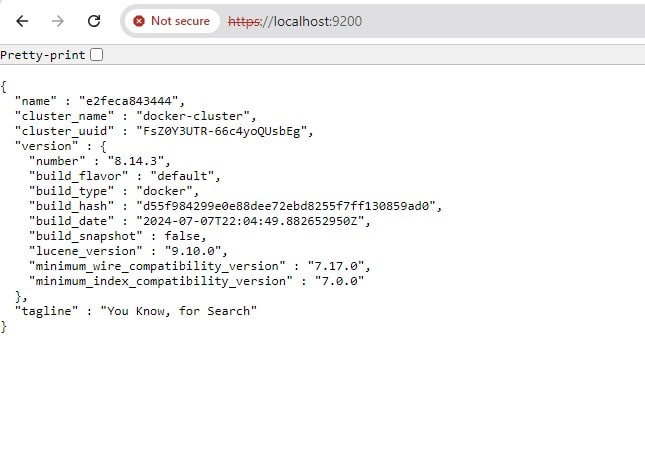645x460 pixels.
Task: Select the "docker-cluster" cluster name value
Action: (193, 116)
